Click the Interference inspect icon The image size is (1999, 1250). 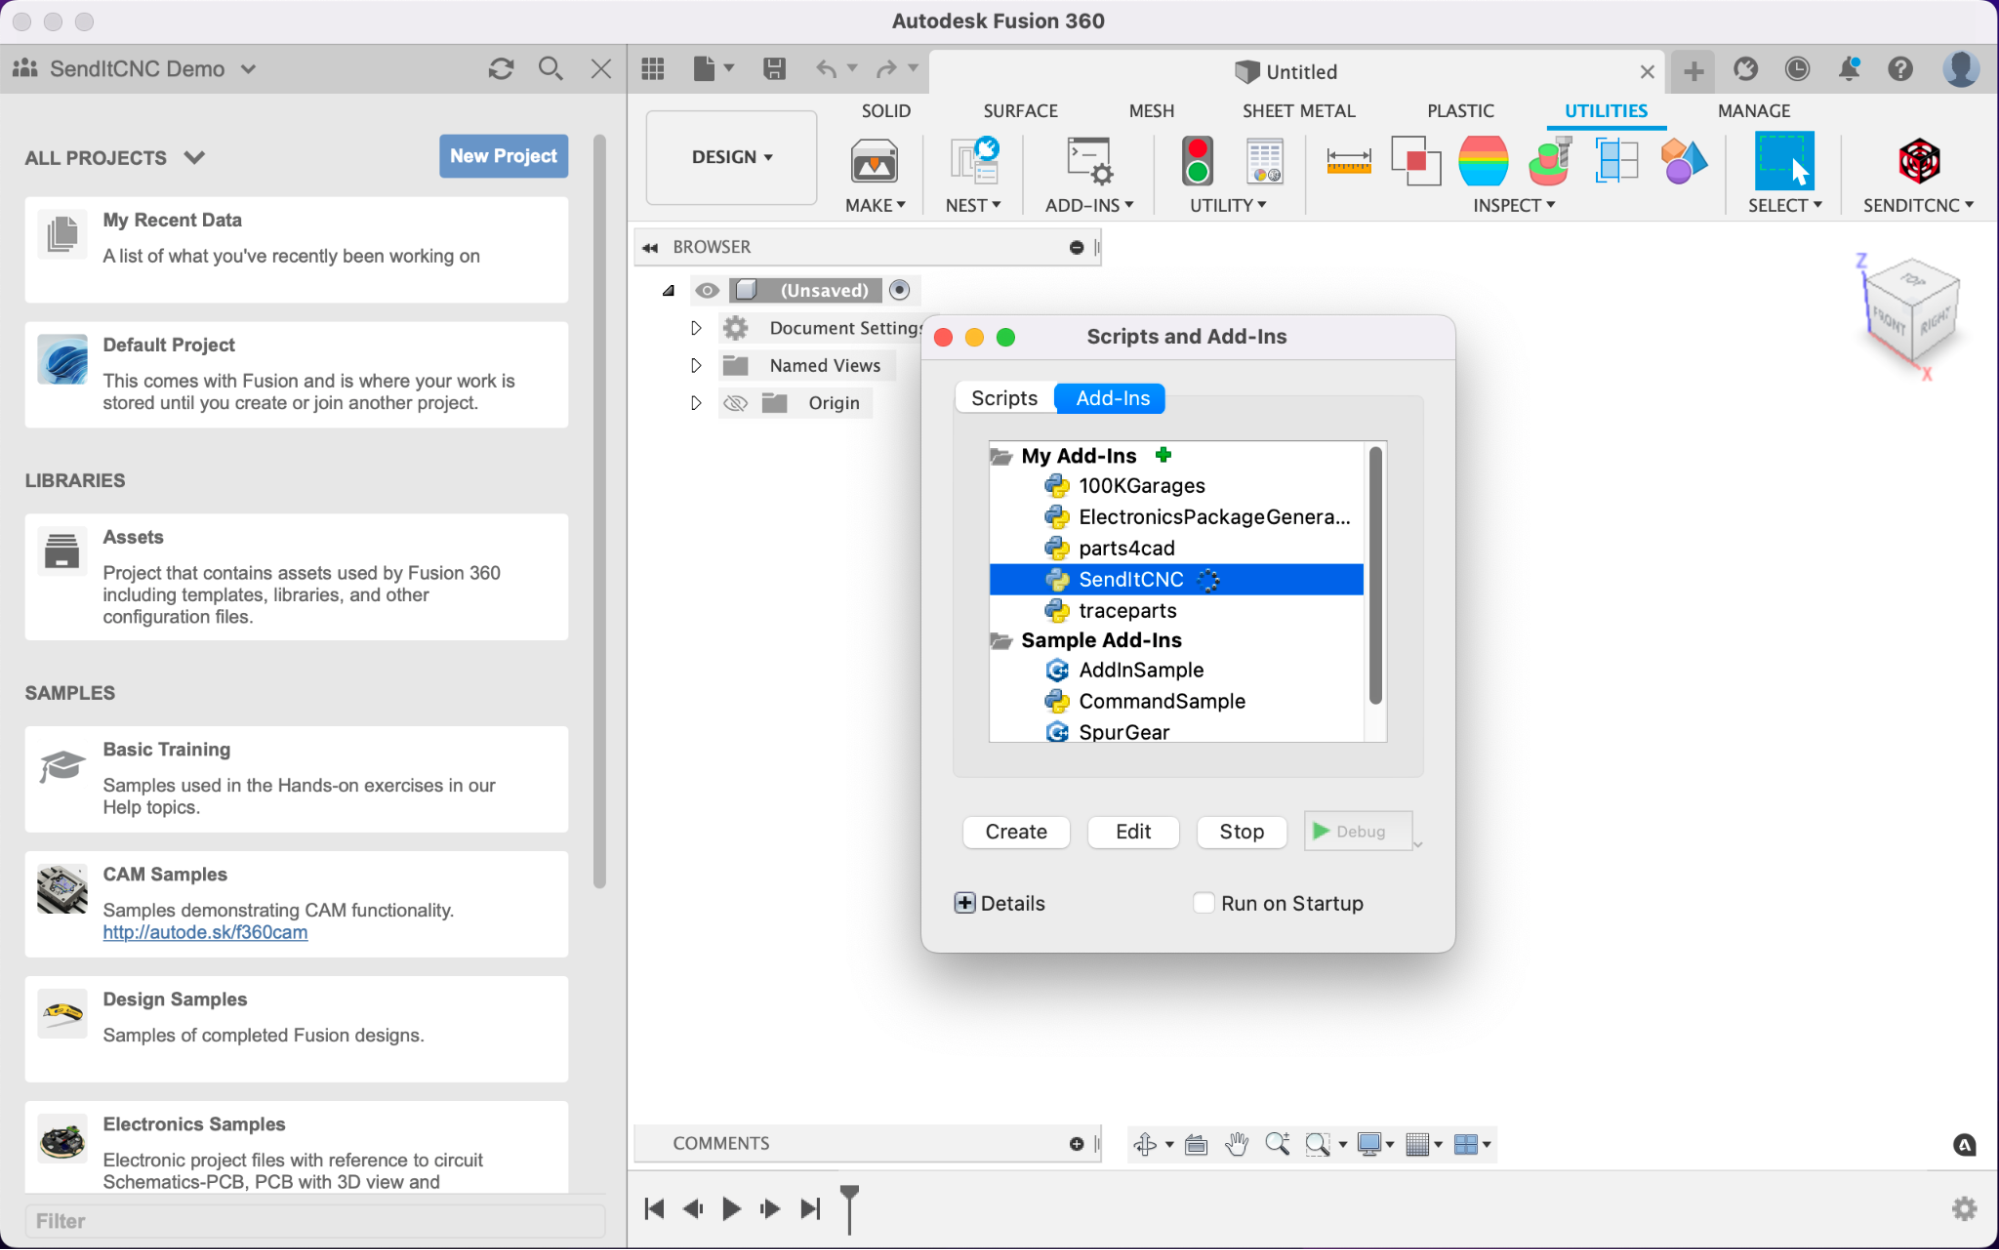pyautogui.click(x=1416, y=161)
